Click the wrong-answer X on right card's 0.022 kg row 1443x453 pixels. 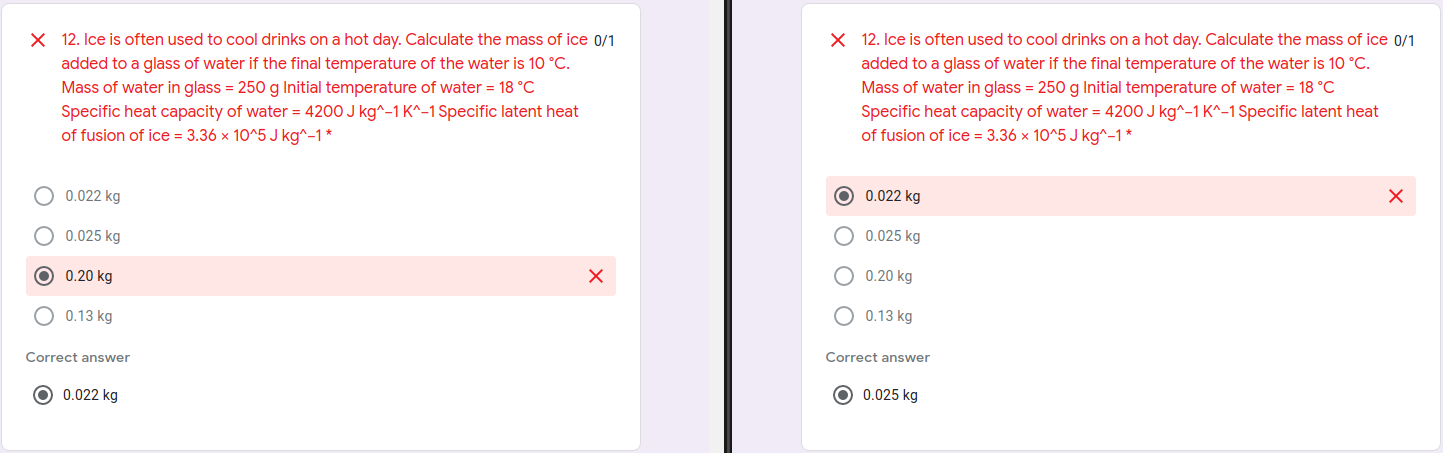tap(1396, 196)
